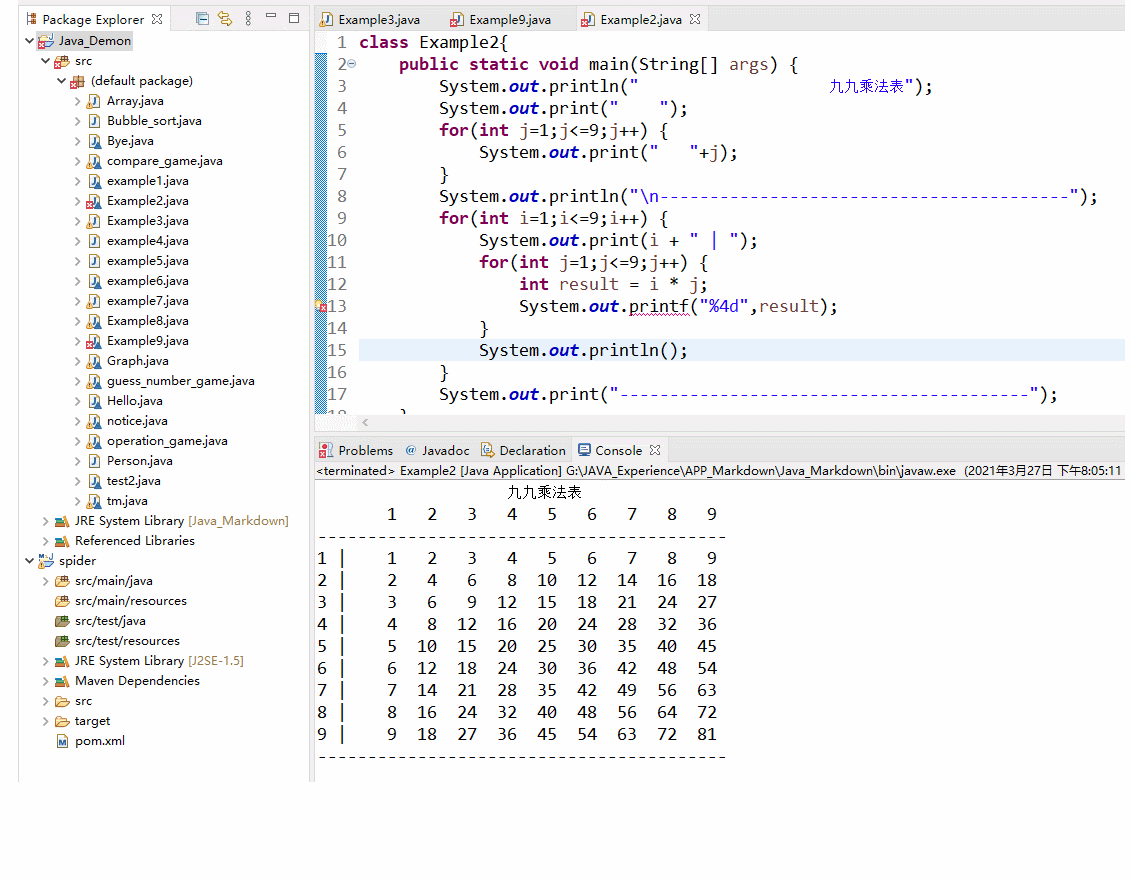The width and height of the screenshot is (1132, 880).
Task: Click the error marker on line 13
Action: [x=325, y=306]
